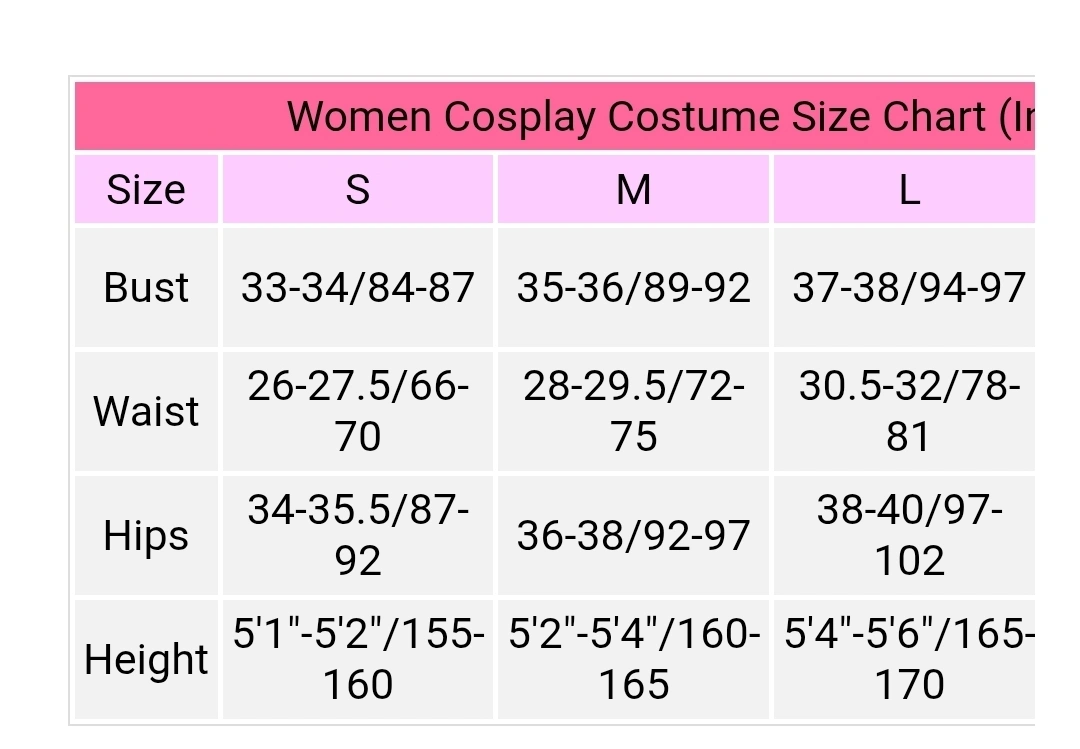Image resolution: width=1080 pixels, height=749 pixels.
Task: Select the S size column header
Action: [357, 189]
